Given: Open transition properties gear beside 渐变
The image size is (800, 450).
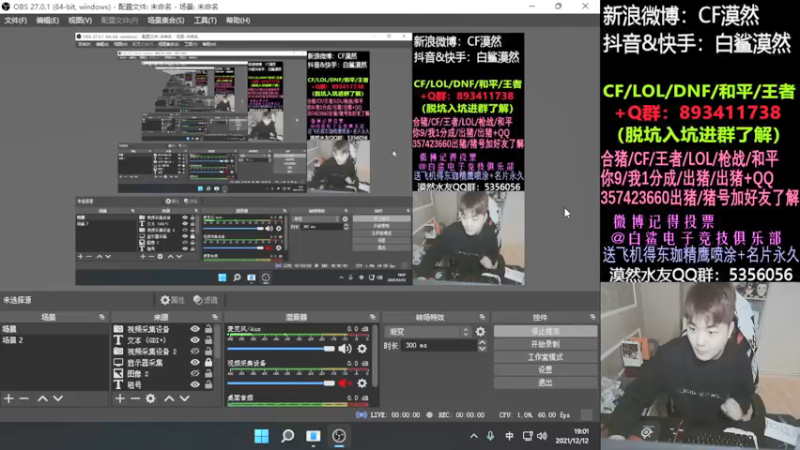Looking at the screenshot, I should (480, 332).
